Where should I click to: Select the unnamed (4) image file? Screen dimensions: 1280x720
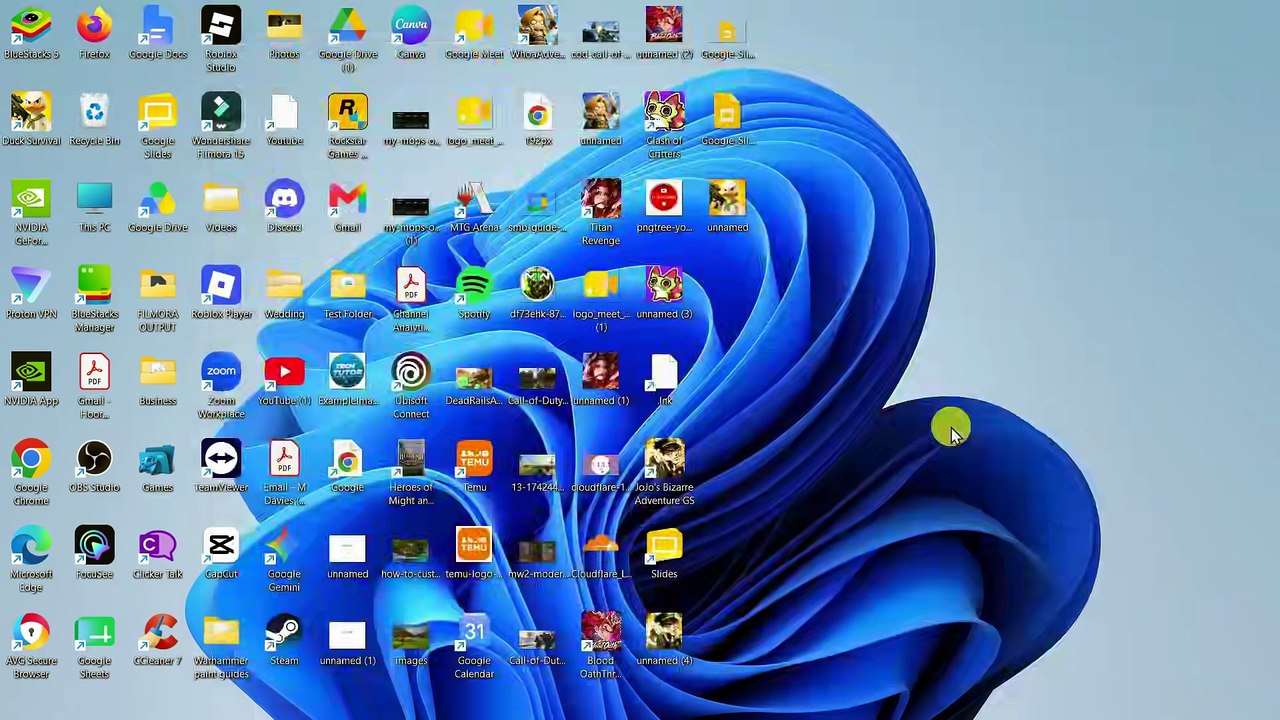click(x=664, y=632)
